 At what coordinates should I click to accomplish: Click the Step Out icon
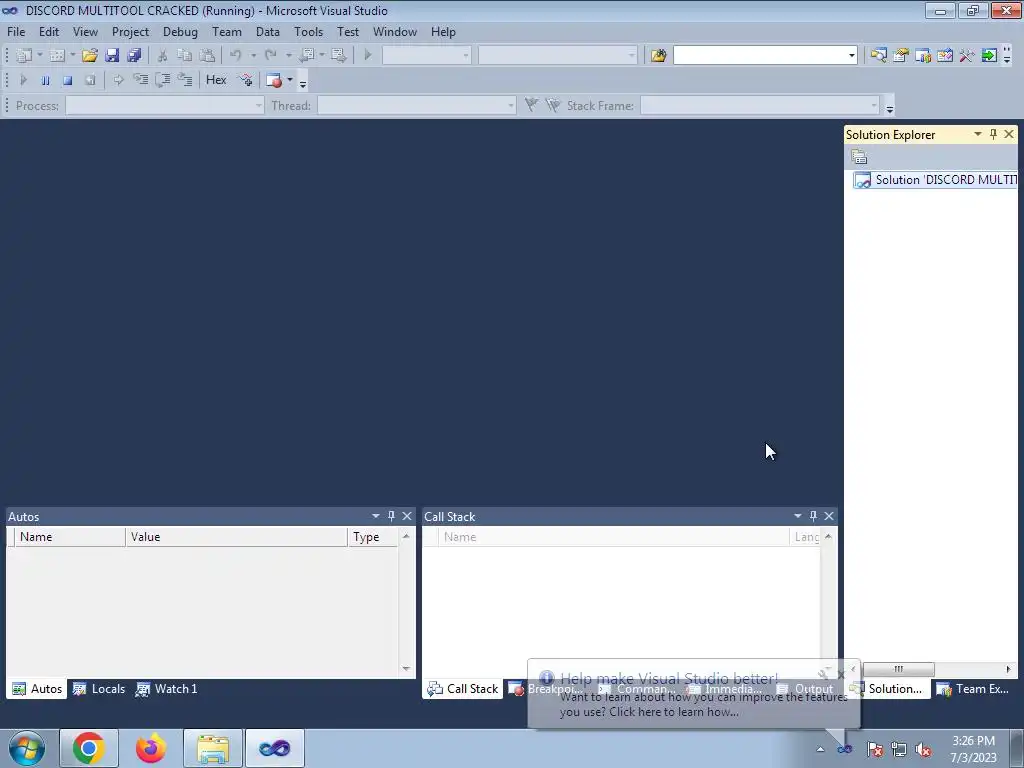point(185,80)
